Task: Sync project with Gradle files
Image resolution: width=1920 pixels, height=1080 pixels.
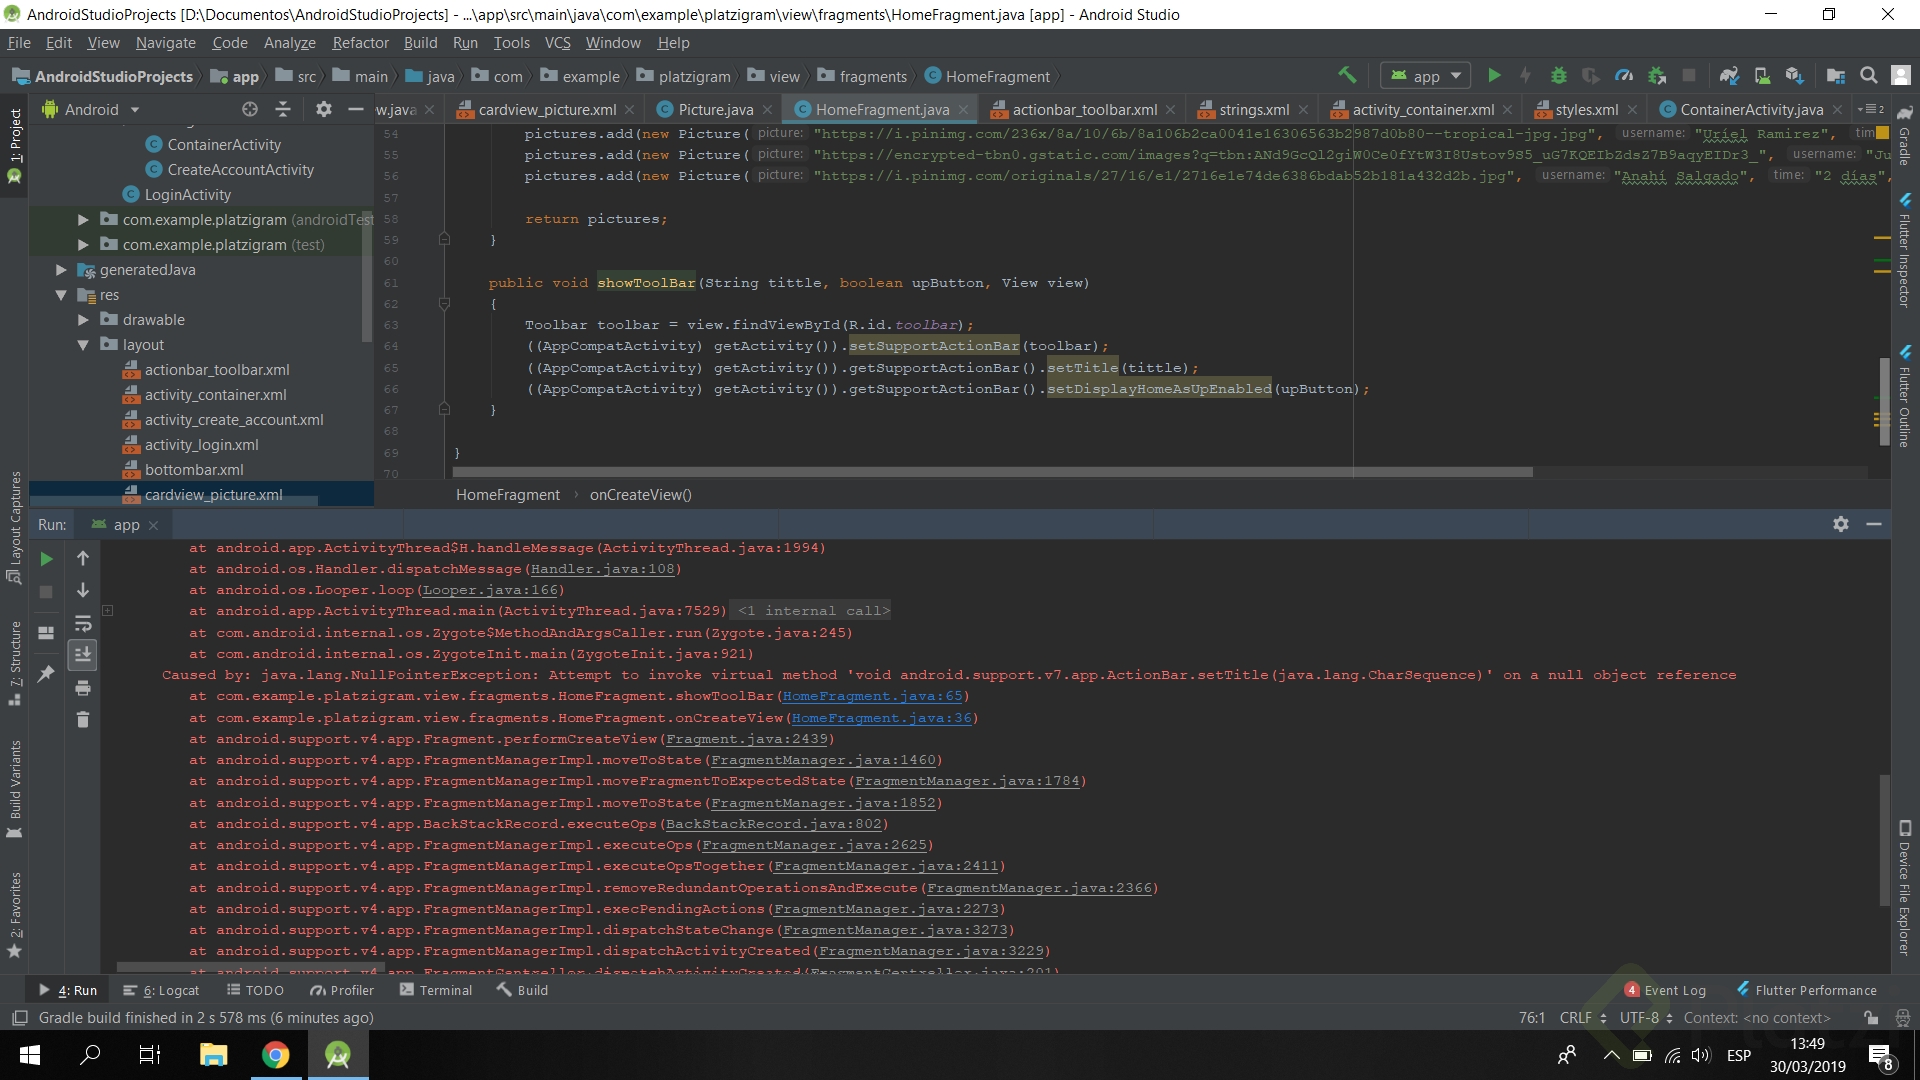Action: pyautogui.click(x=1729, y=75)
